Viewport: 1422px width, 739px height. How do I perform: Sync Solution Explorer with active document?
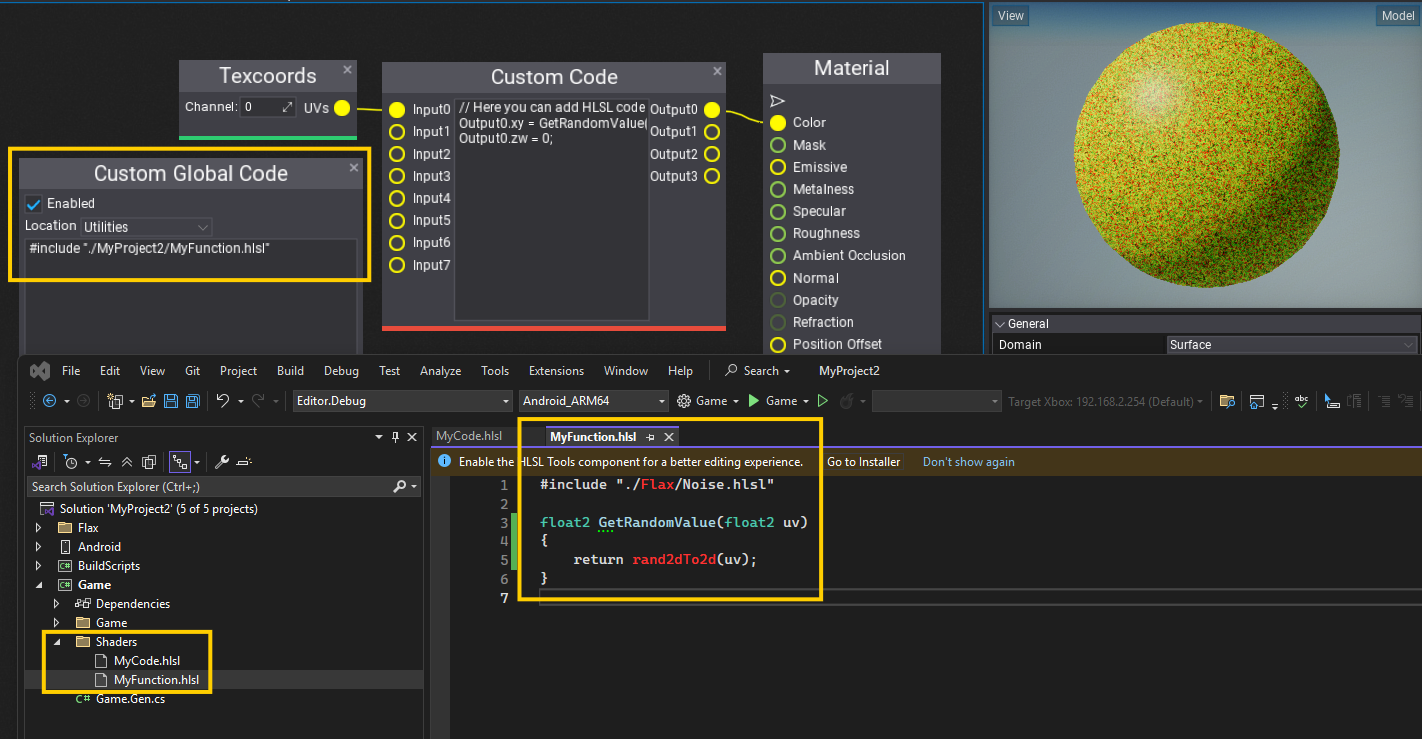(106, 461)
